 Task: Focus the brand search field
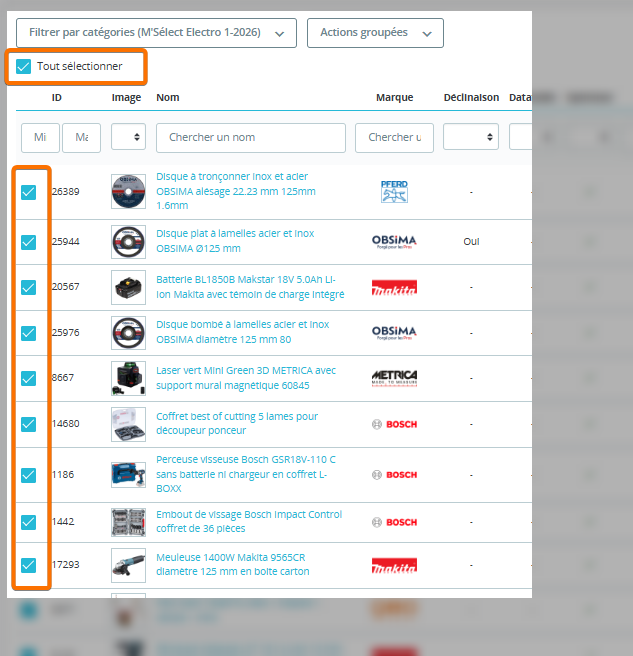click(394, 138)
